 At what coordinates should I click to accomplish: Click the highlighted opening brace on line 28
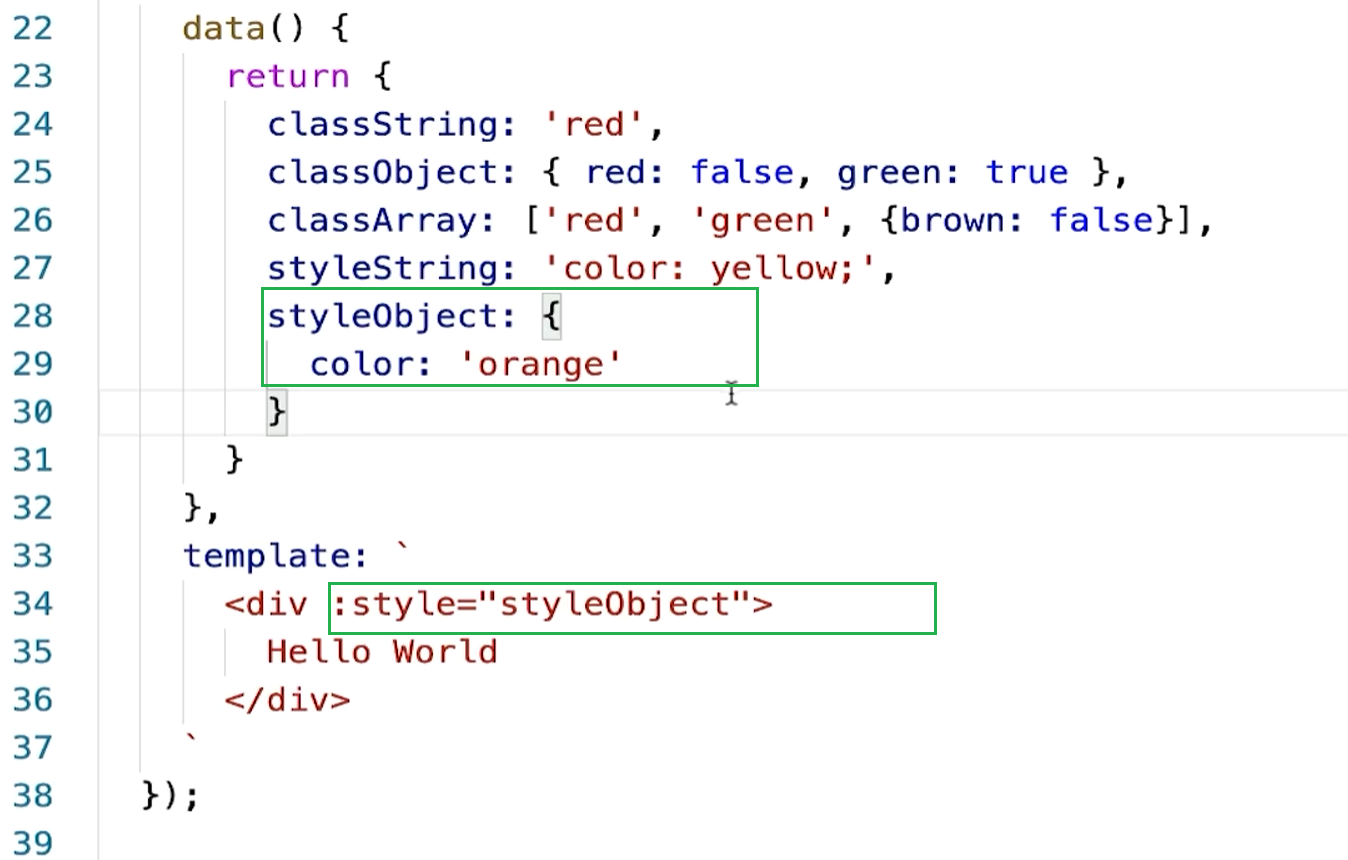(x=553, y=316)
